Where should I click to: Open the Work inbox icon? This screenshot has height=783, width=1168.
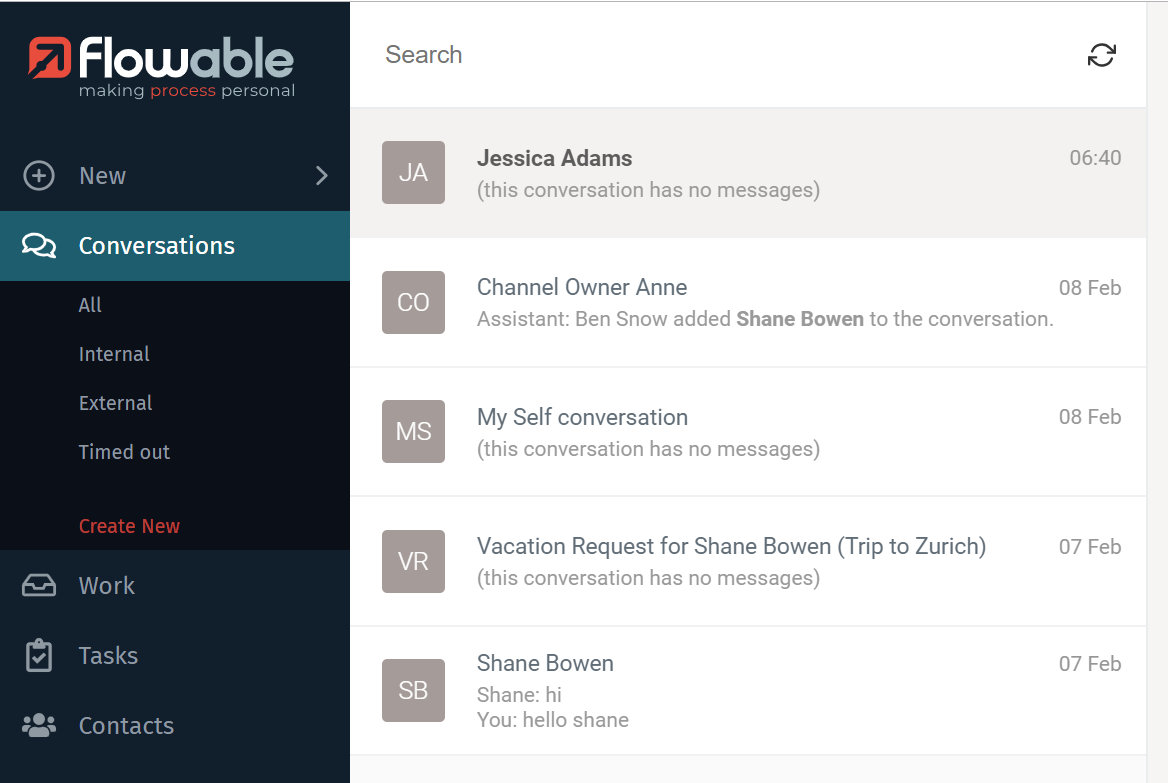click(38, 585)
